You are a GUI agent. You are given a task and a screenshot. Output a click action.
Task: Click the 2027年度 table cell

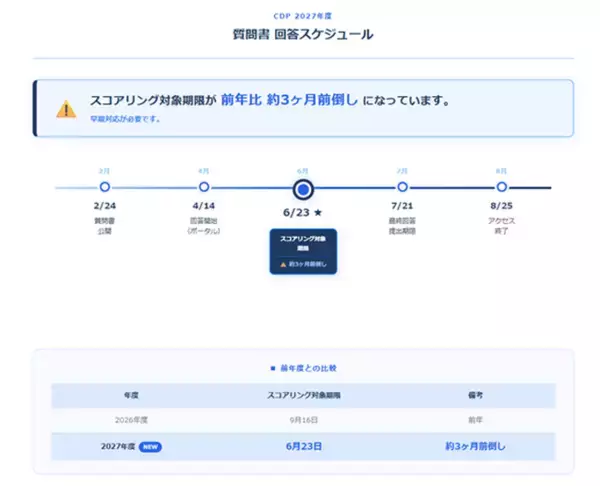118,447
